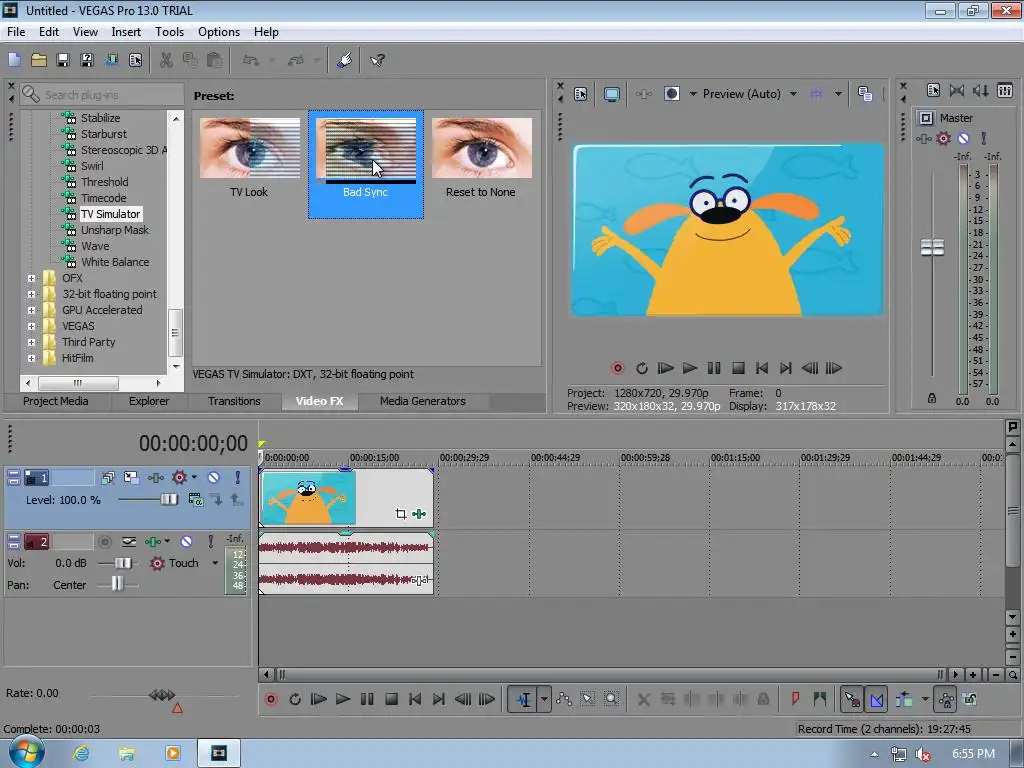This screenshot has width=1024, height=768.
Task: Click the Record button under the preview
Action: pos(617,368)
